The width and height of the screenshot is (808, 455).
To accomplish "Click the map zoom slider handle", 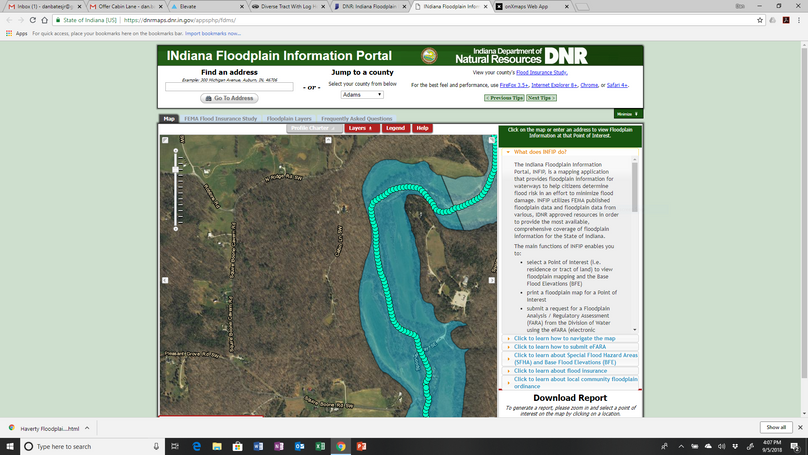I will (175, 170).
